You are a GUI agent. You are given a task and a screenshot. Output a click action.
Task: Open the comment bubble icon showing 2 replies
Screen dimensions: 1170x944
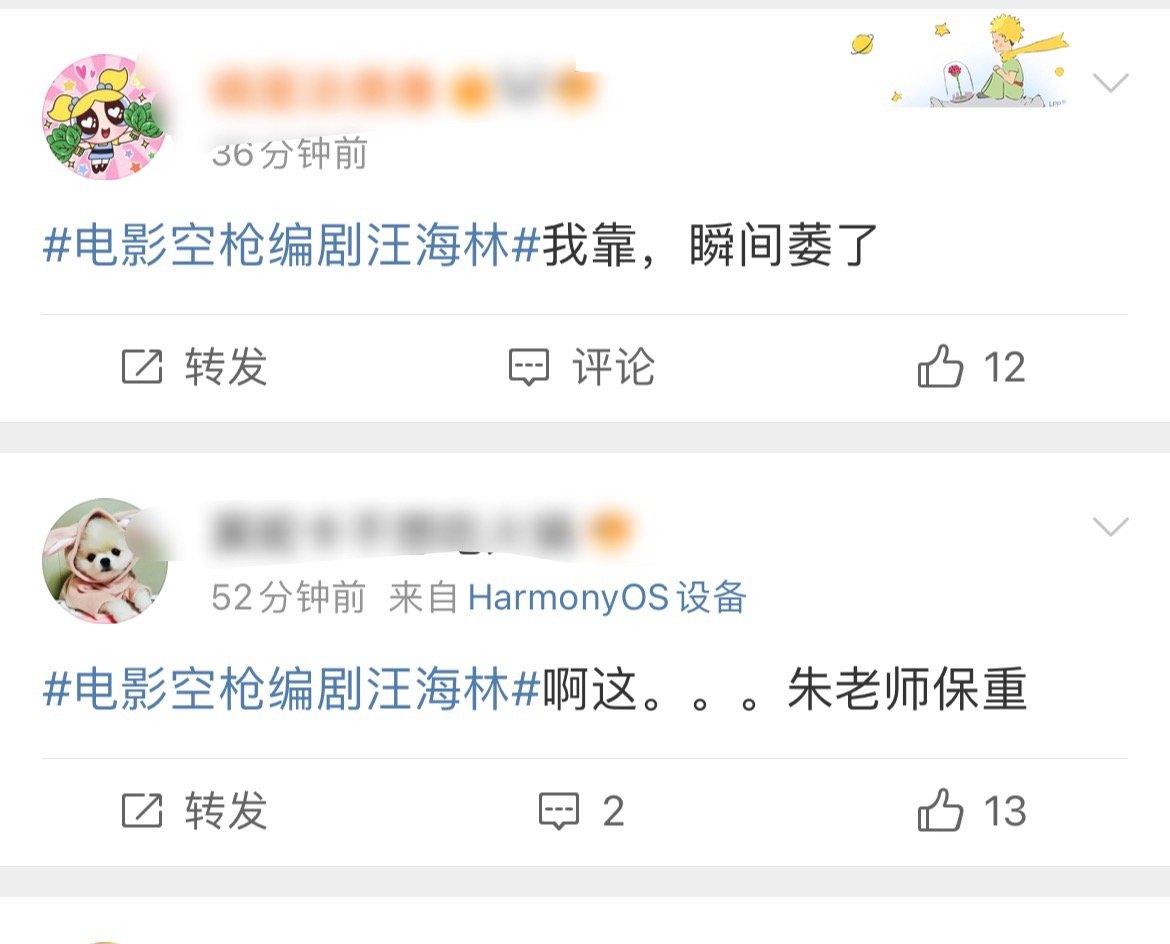[x=559, y=811]
